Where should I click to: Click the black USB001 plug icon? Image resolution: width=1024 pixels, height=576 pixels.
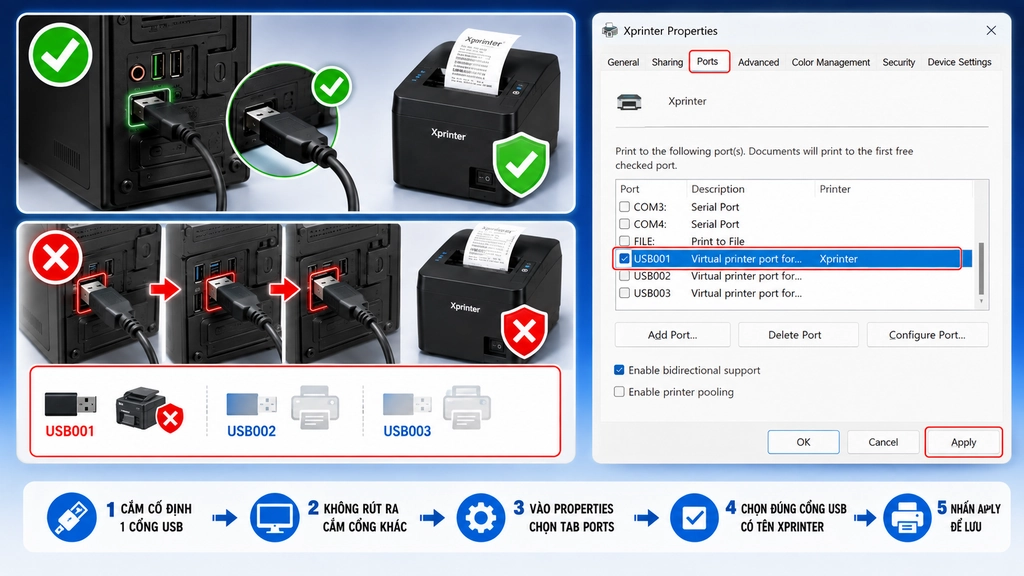[x=70, y=404]
